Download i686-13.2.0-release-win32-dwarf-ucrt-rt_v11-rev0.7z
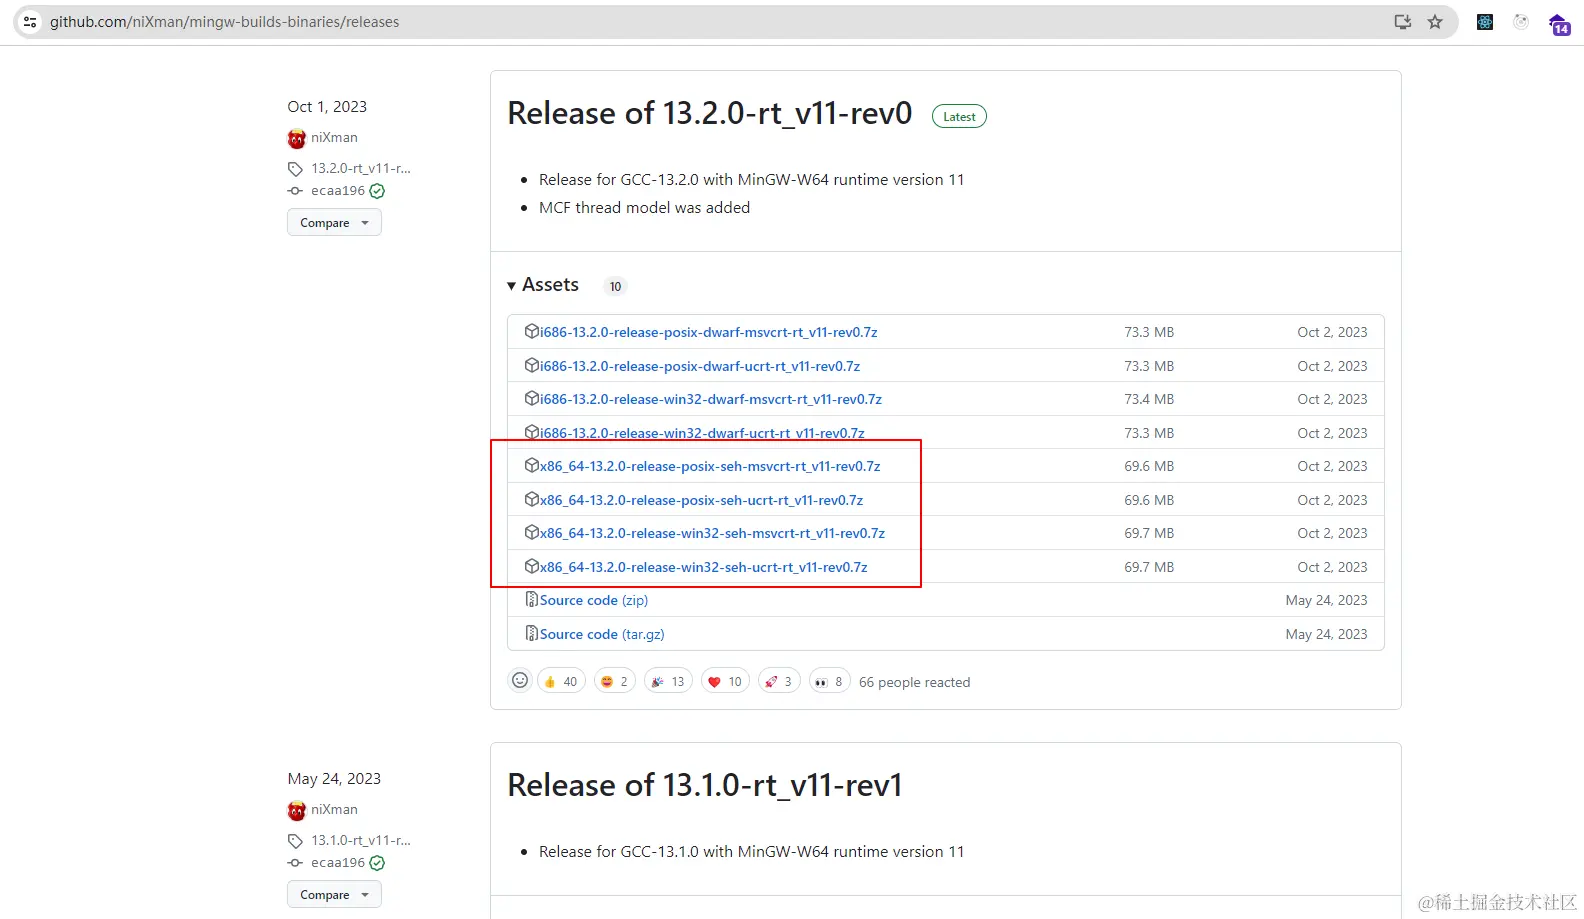The height and width of the screenshot is (919, 1584). click(702, 433)
